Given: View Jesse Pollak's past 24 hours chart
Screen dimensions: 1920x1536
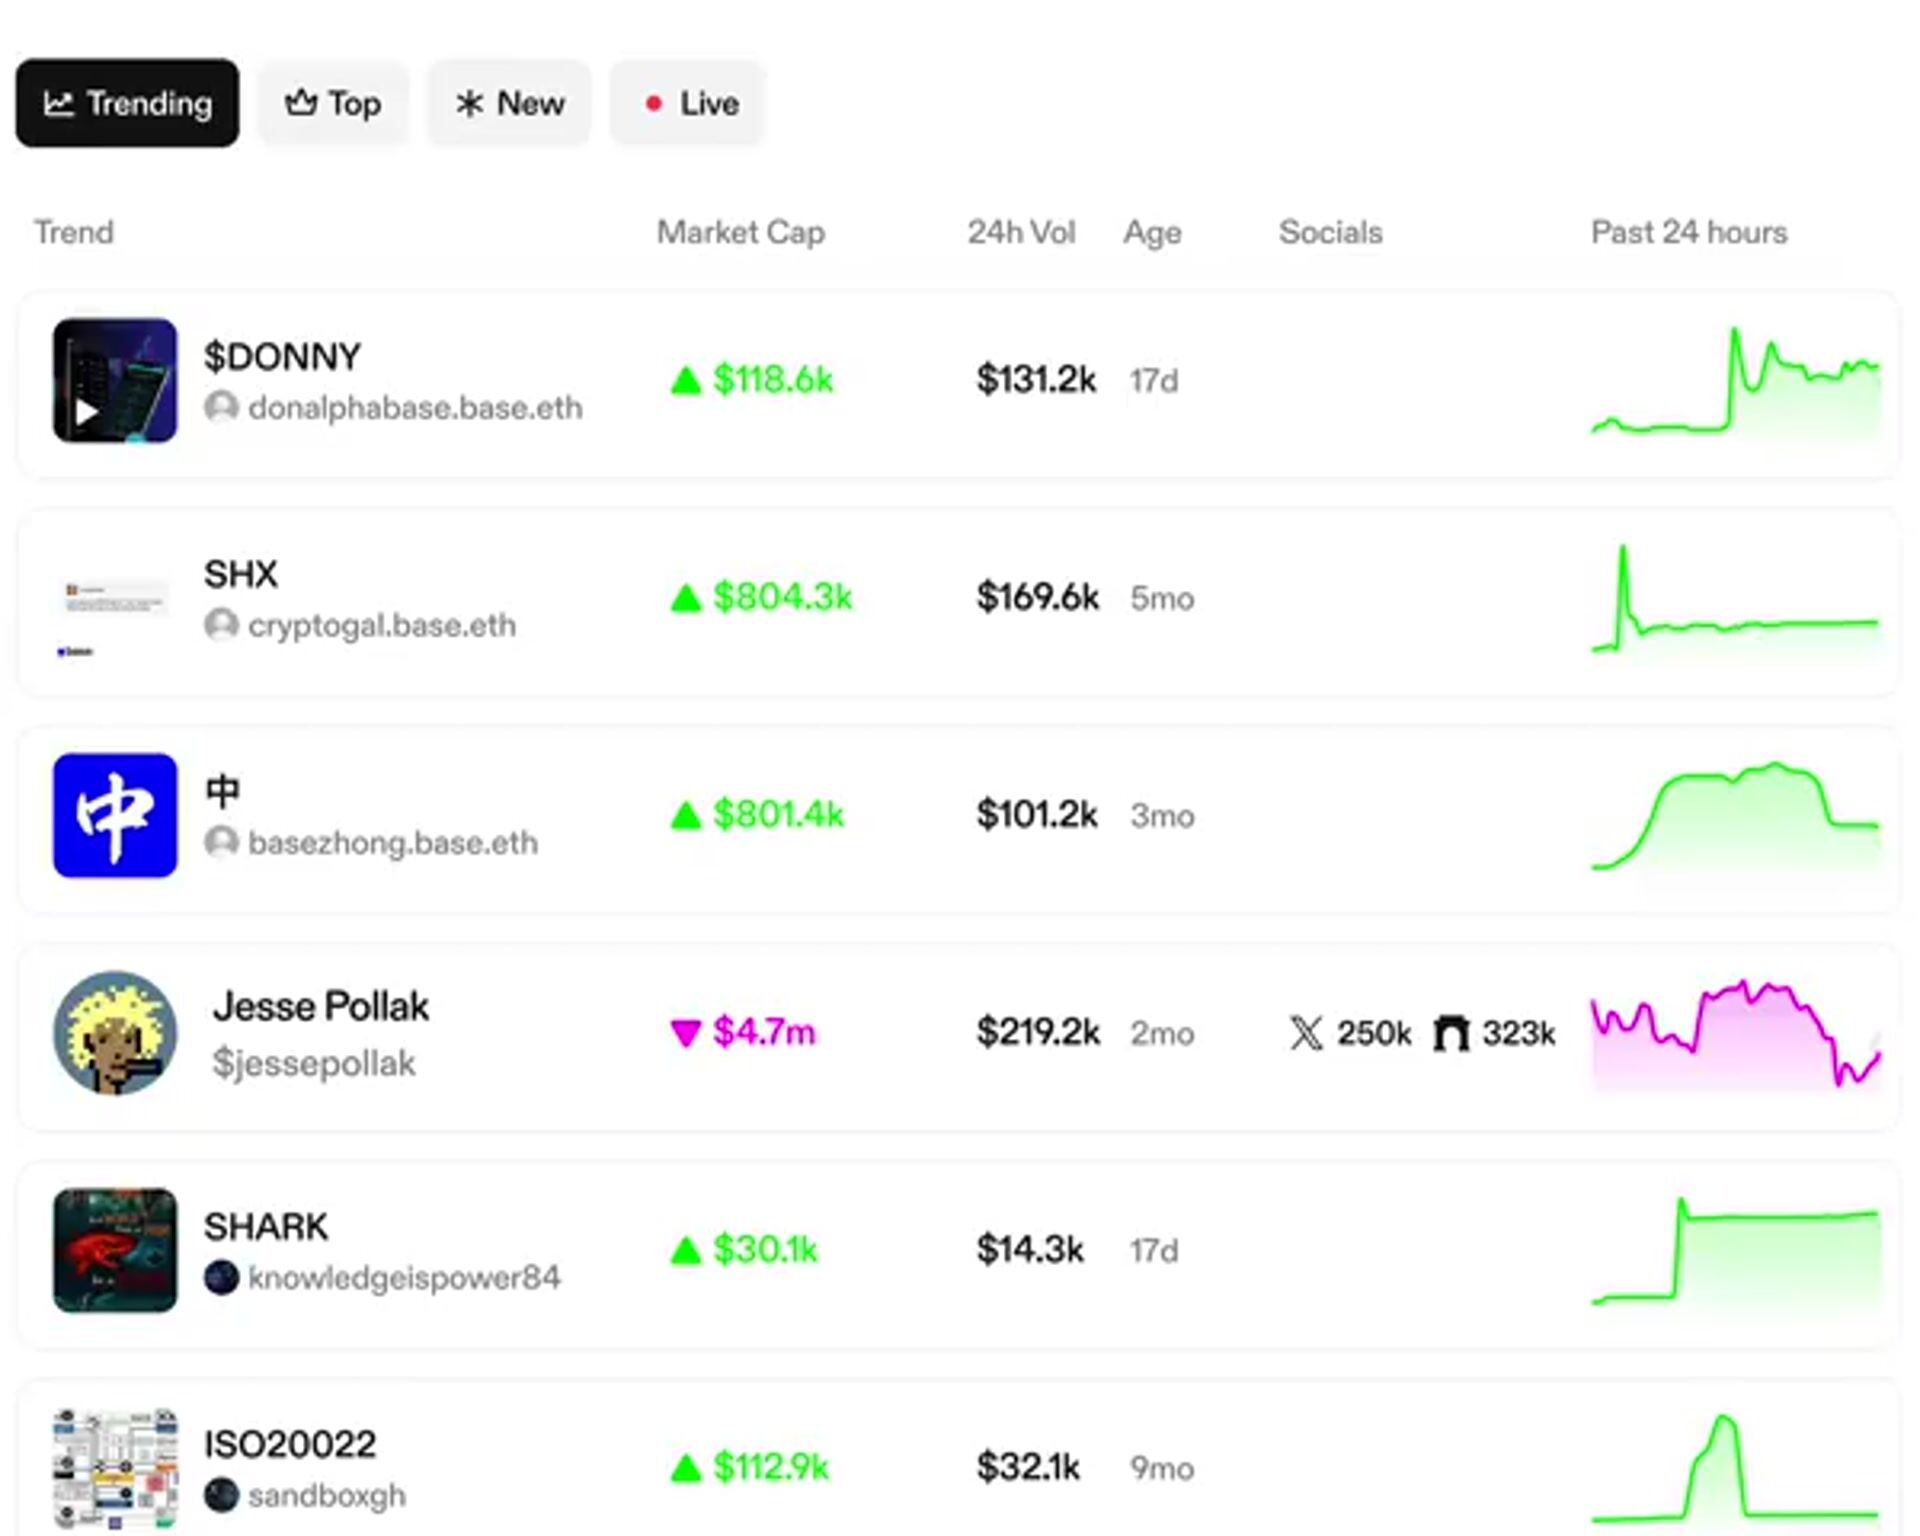Looking at the screenshot, I should (1735, 1035).
